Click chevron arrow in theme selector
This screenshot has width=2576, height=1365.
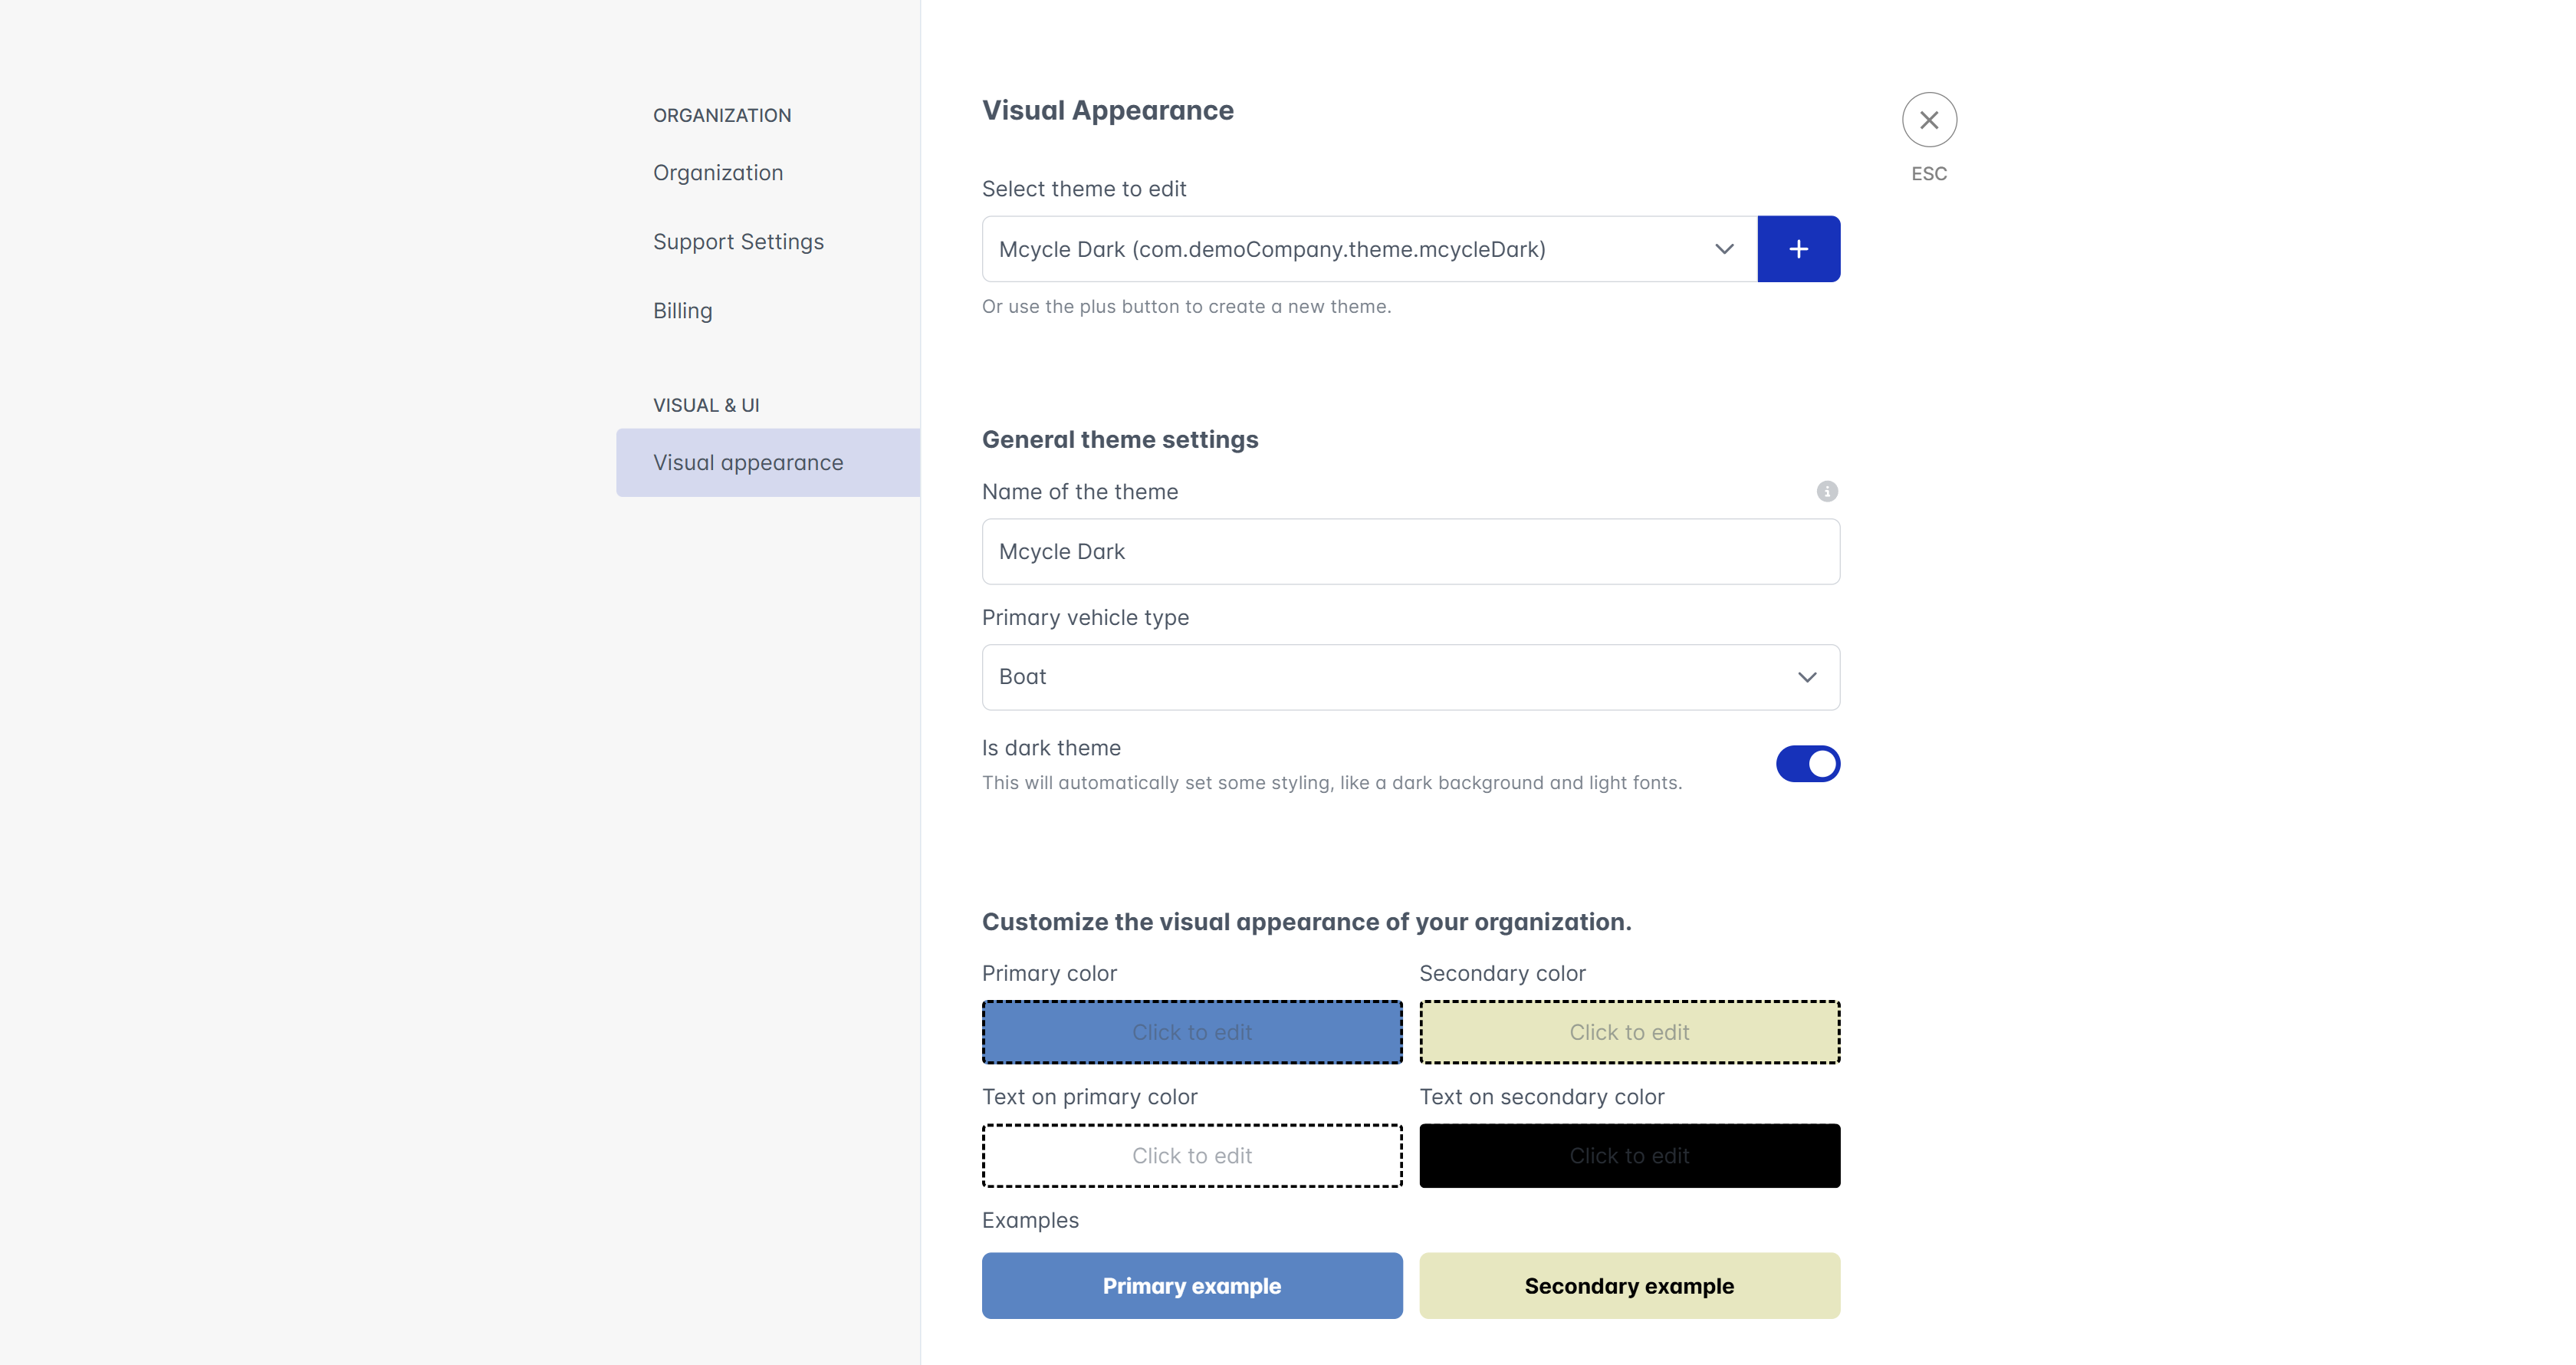pyautogui.click(x=1724, y=249)
